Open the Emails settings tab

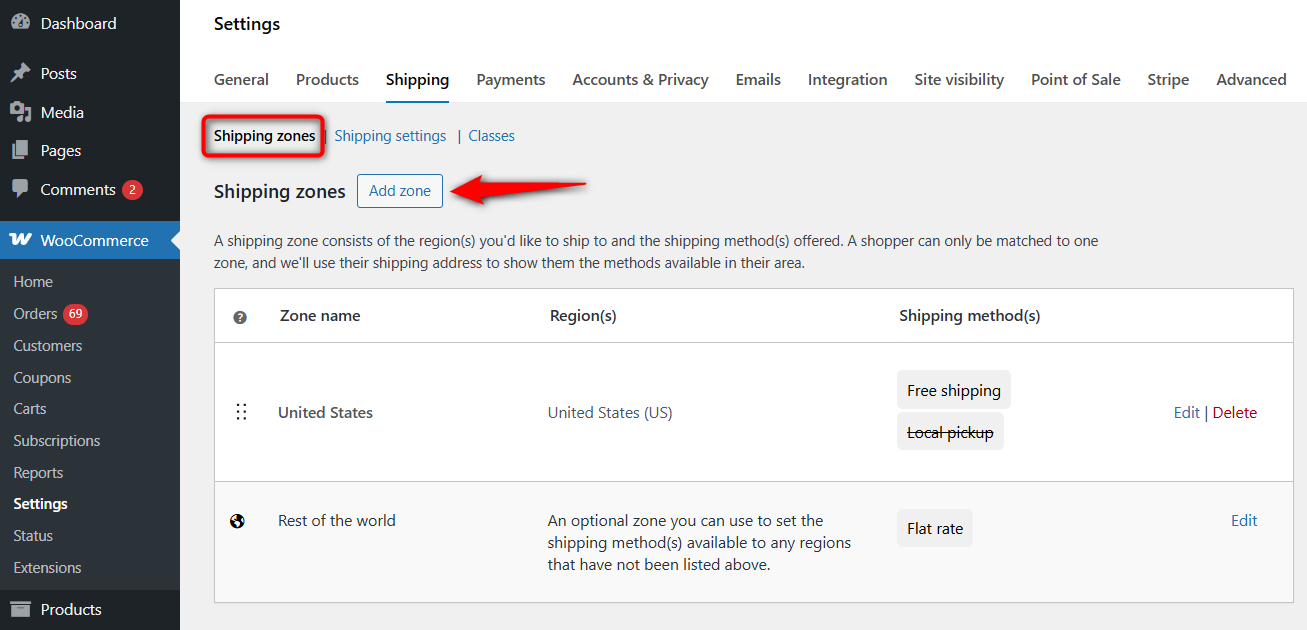coord(757,79)
